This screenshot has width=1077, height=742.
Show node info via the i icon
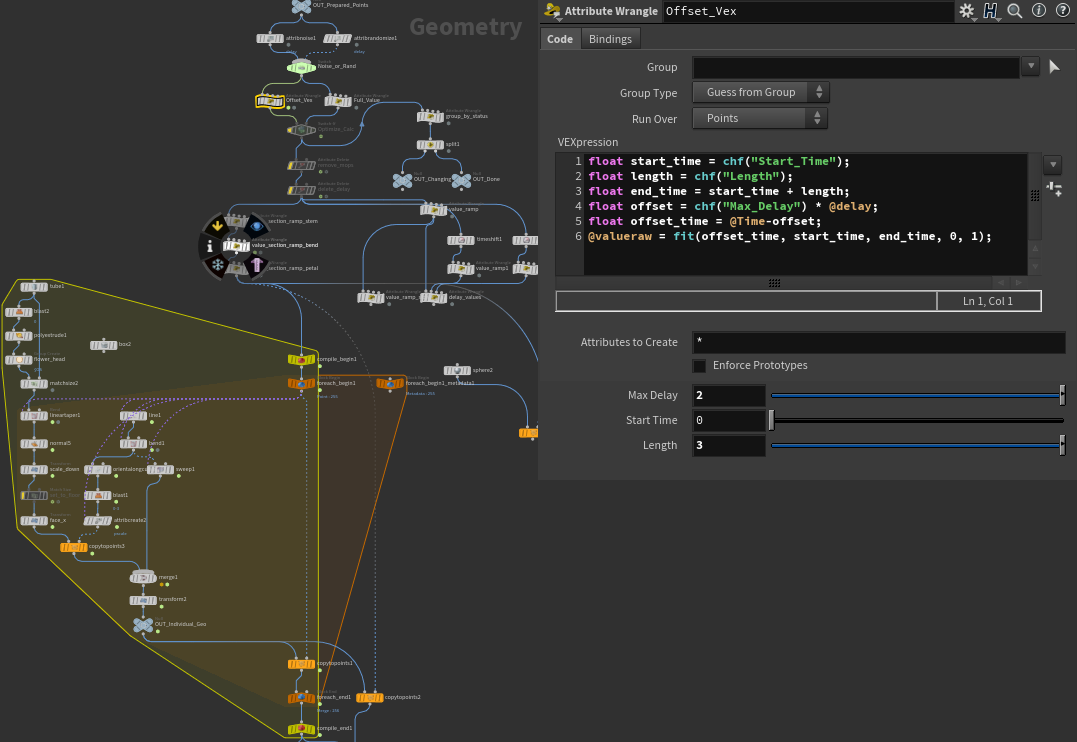tap(1039, 10)
